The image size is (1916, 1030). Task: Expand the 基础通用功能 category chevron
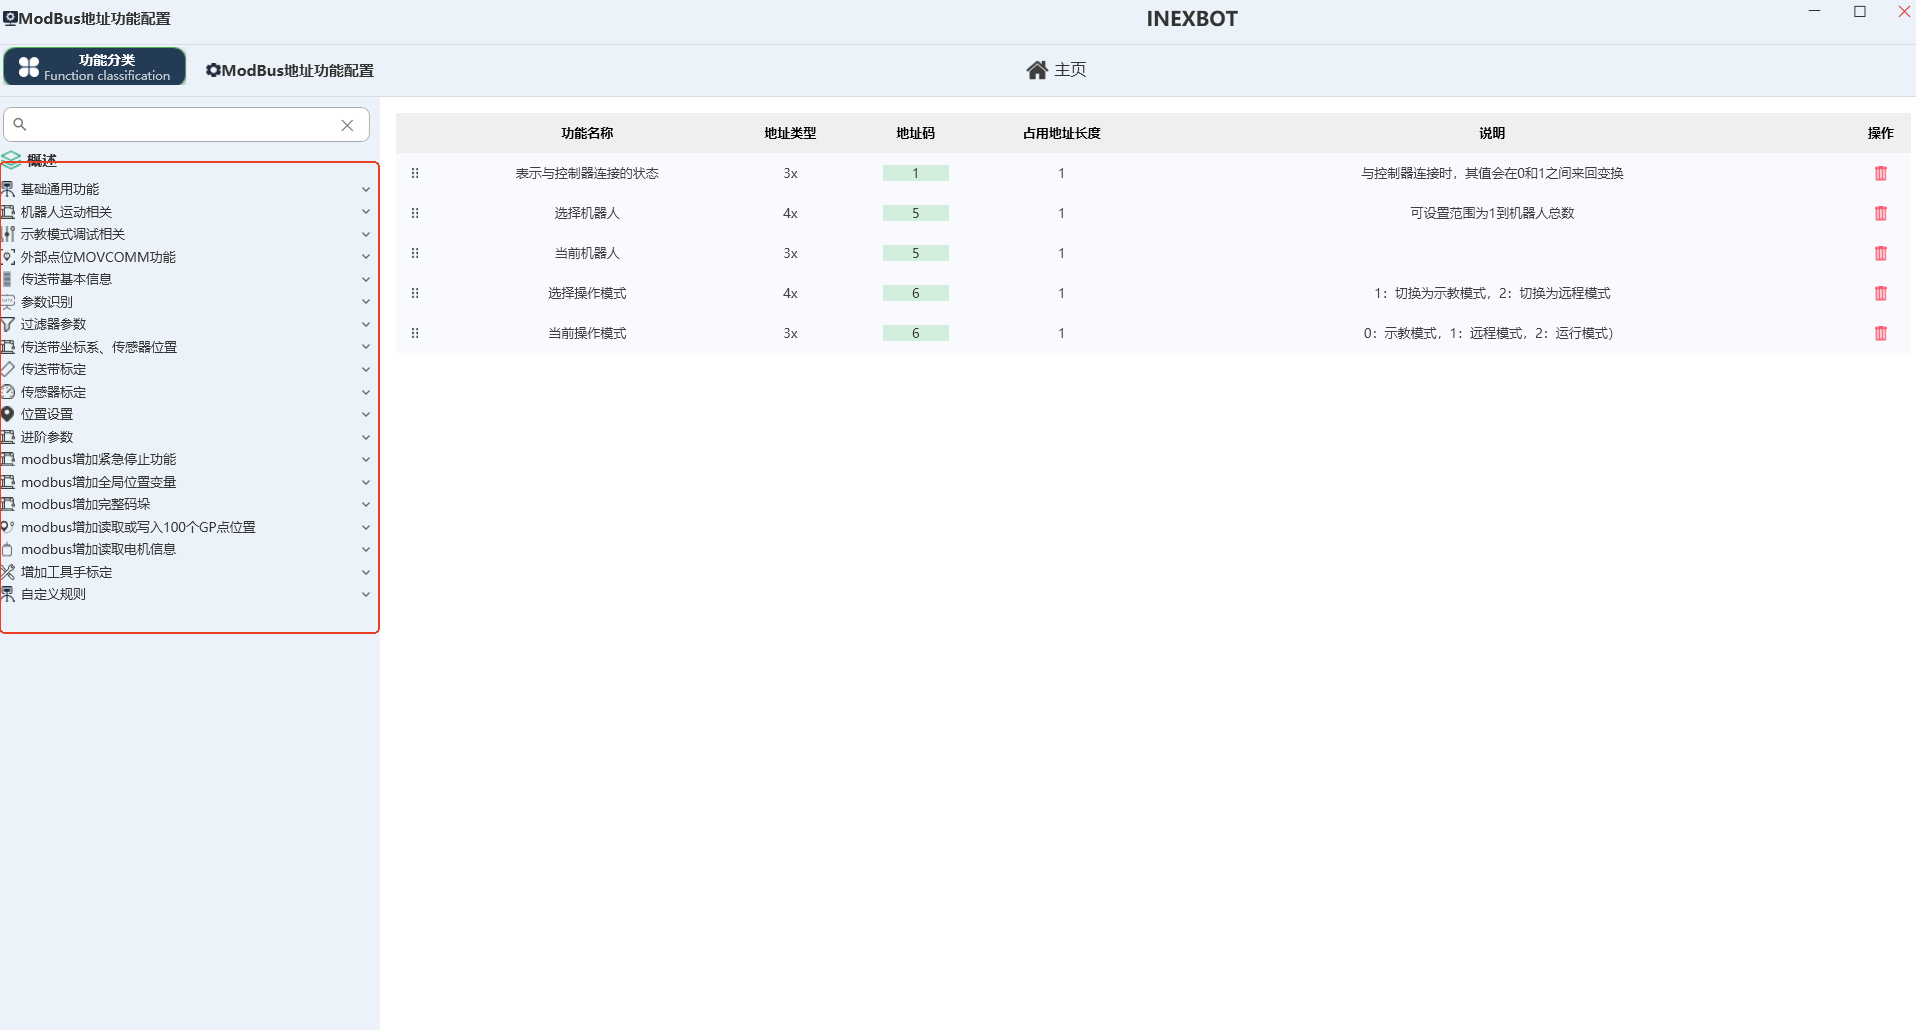366,189
